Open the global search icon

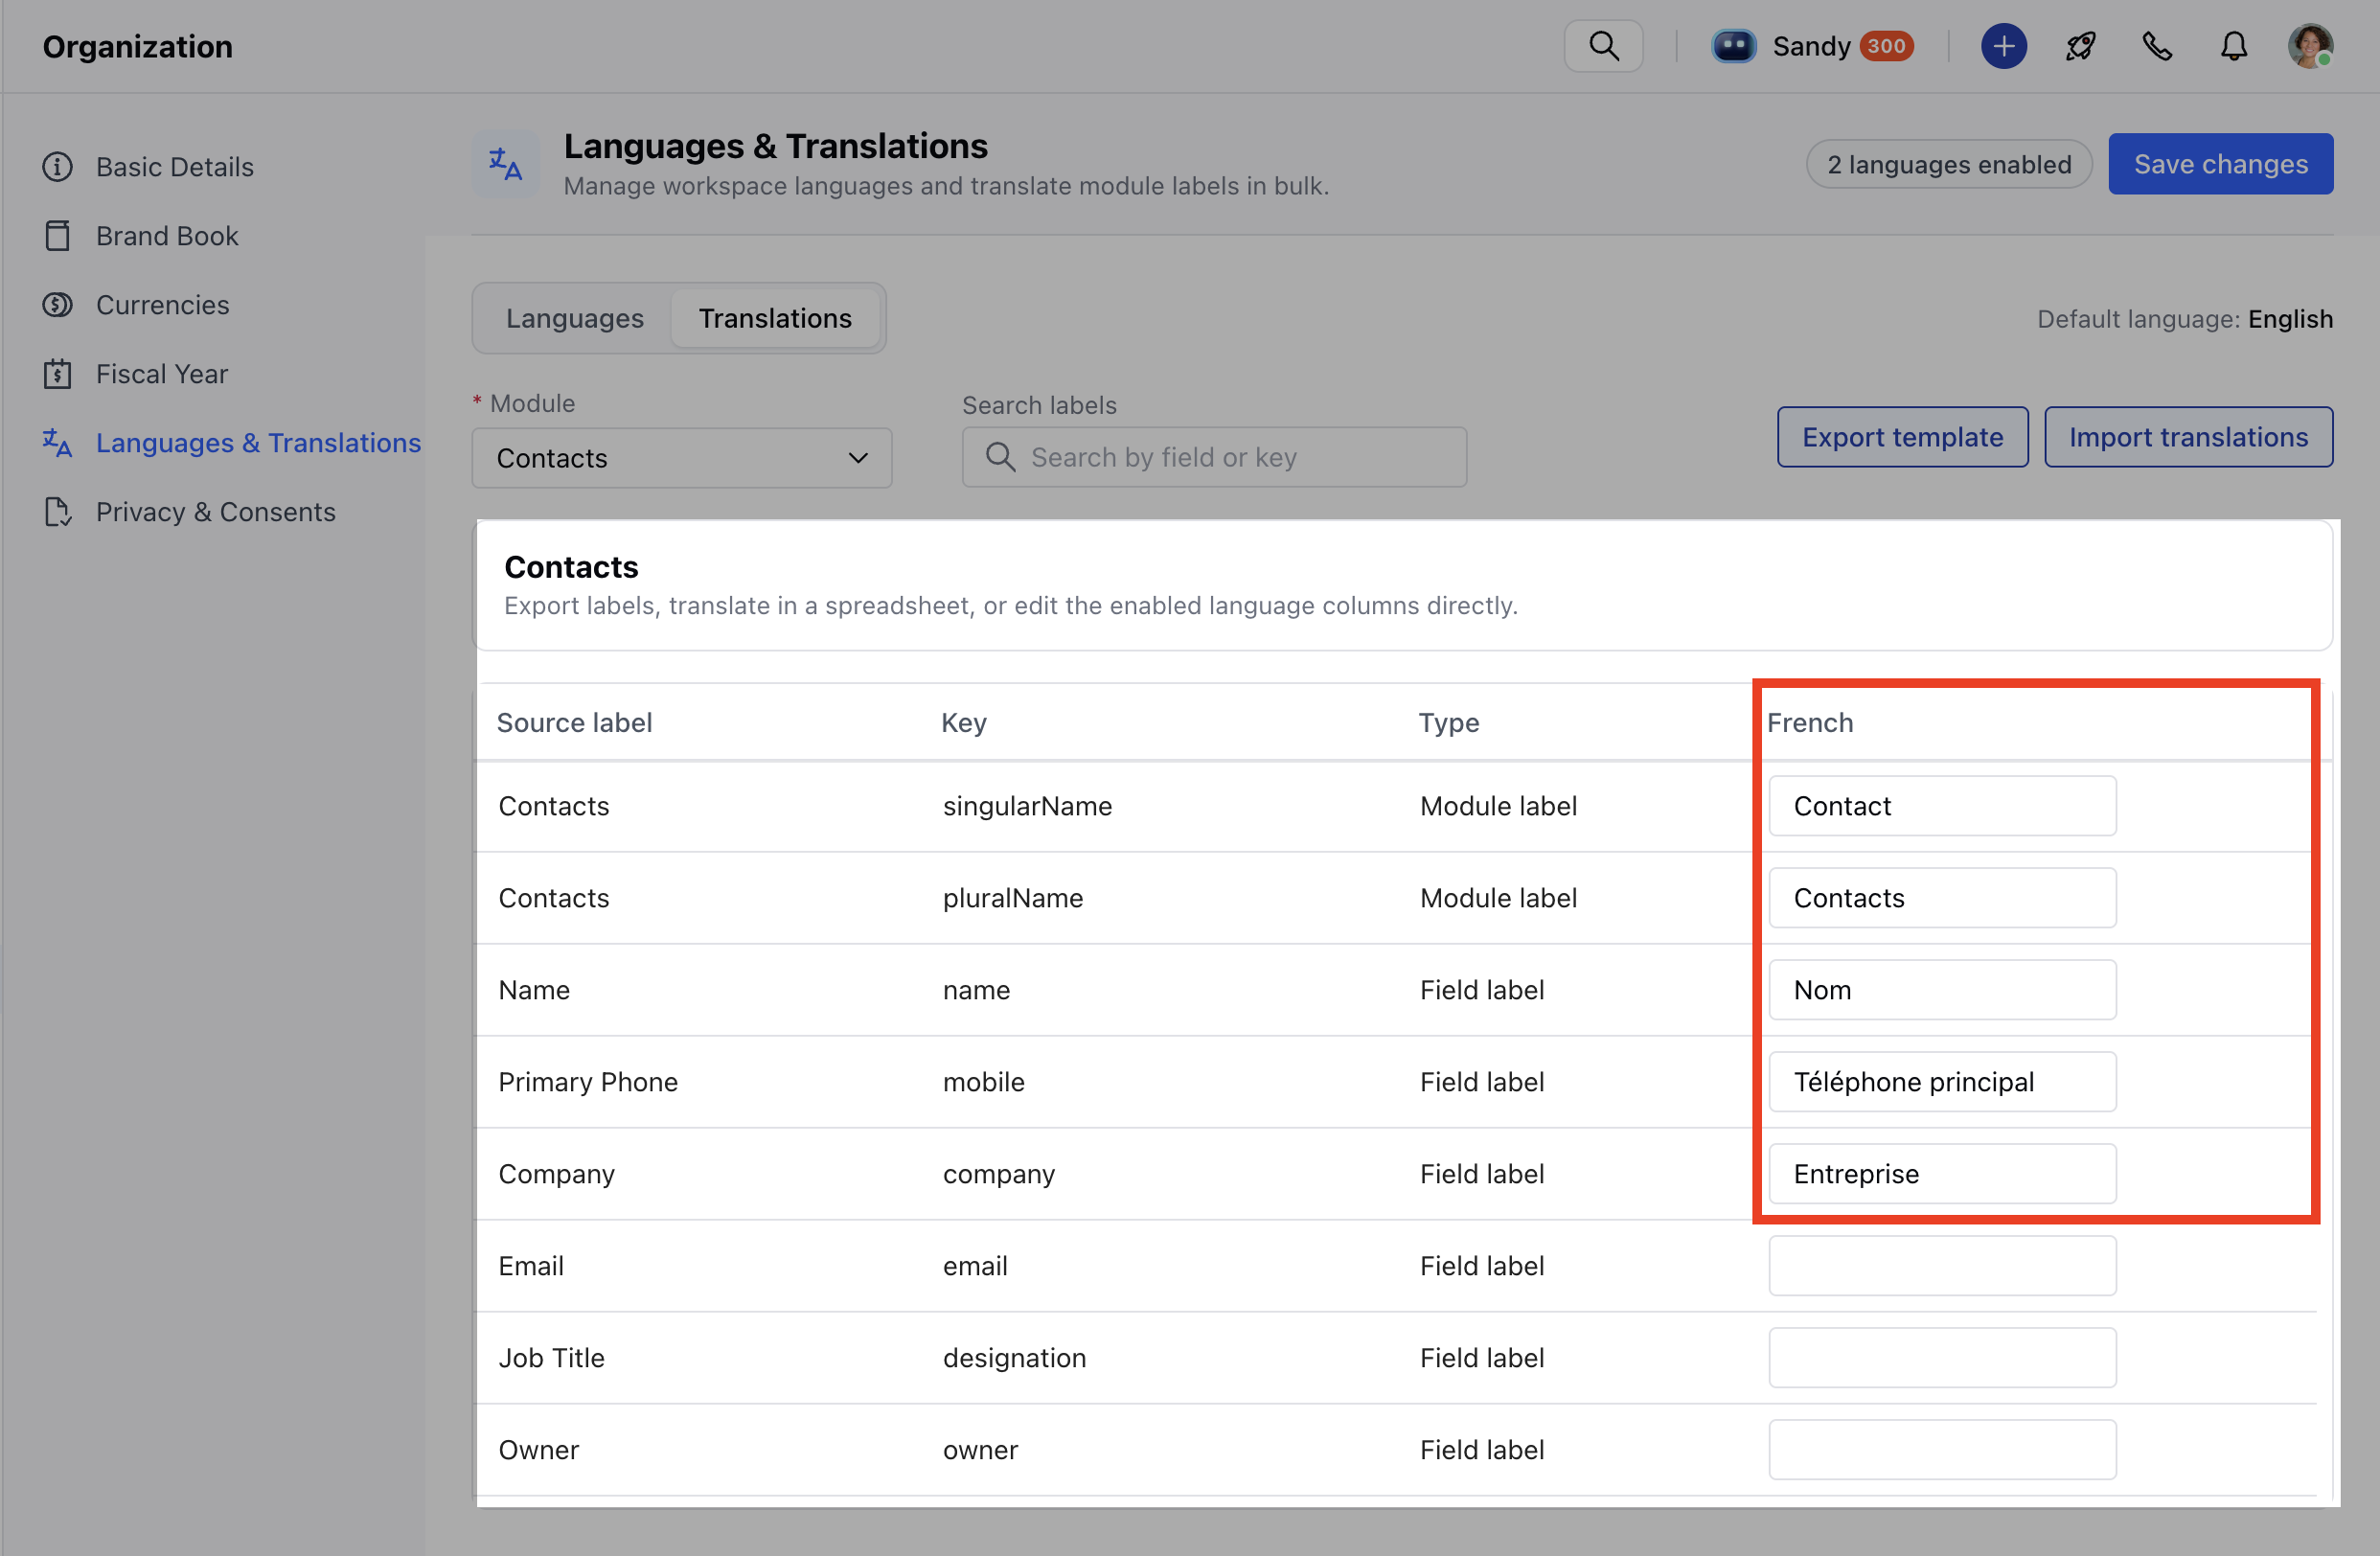point(1603,46)
